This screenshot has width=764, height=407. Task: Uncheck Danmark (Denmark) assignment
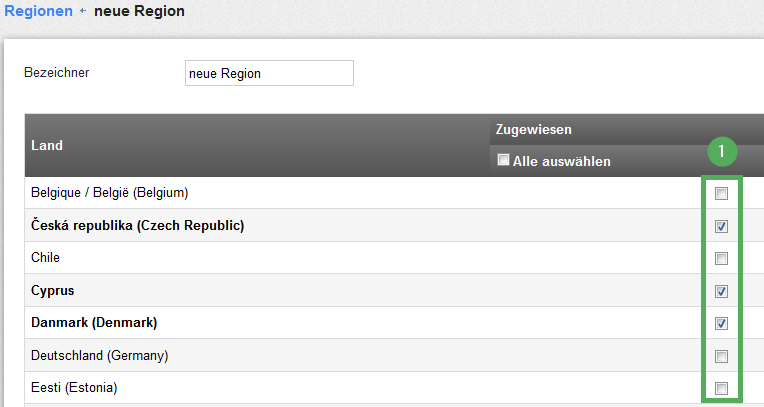[x=721, y=323]
